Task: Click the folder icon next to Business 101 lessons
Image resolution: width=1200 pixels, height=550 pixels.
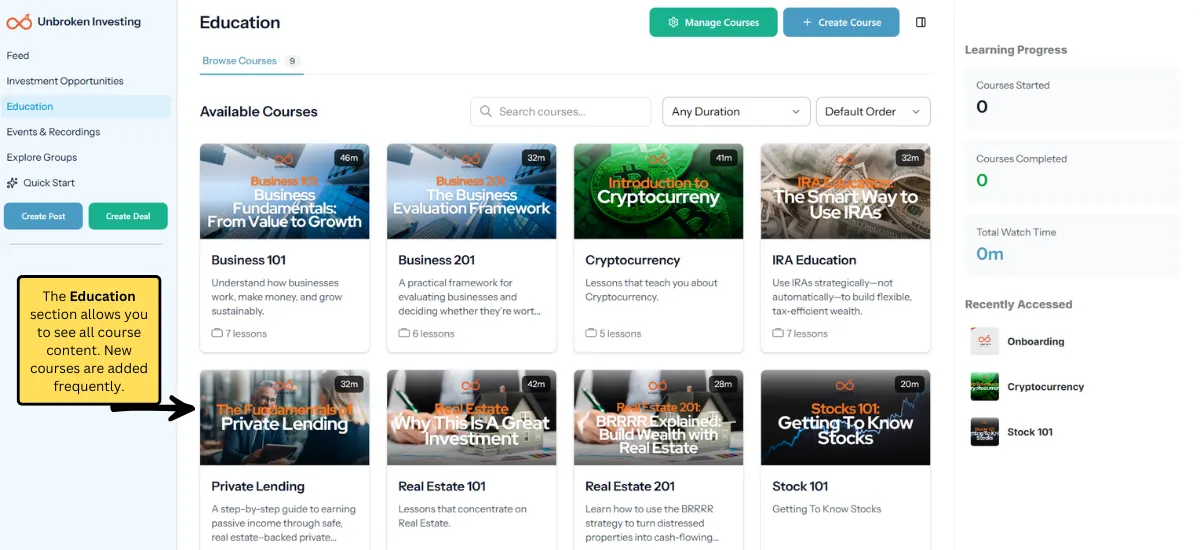Action: tap(217, 333)
